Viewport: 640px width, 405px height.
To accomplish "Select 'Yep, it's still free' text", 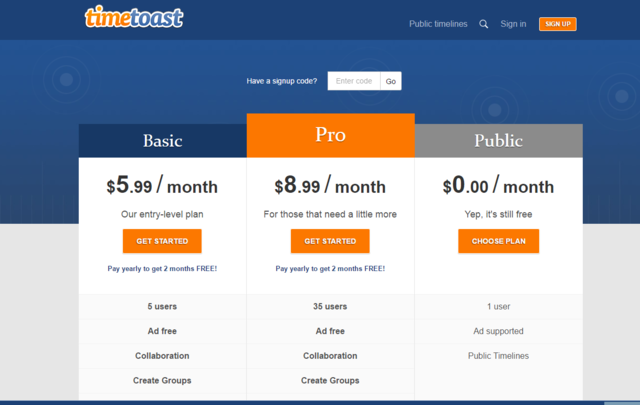I will pos(498,214).
